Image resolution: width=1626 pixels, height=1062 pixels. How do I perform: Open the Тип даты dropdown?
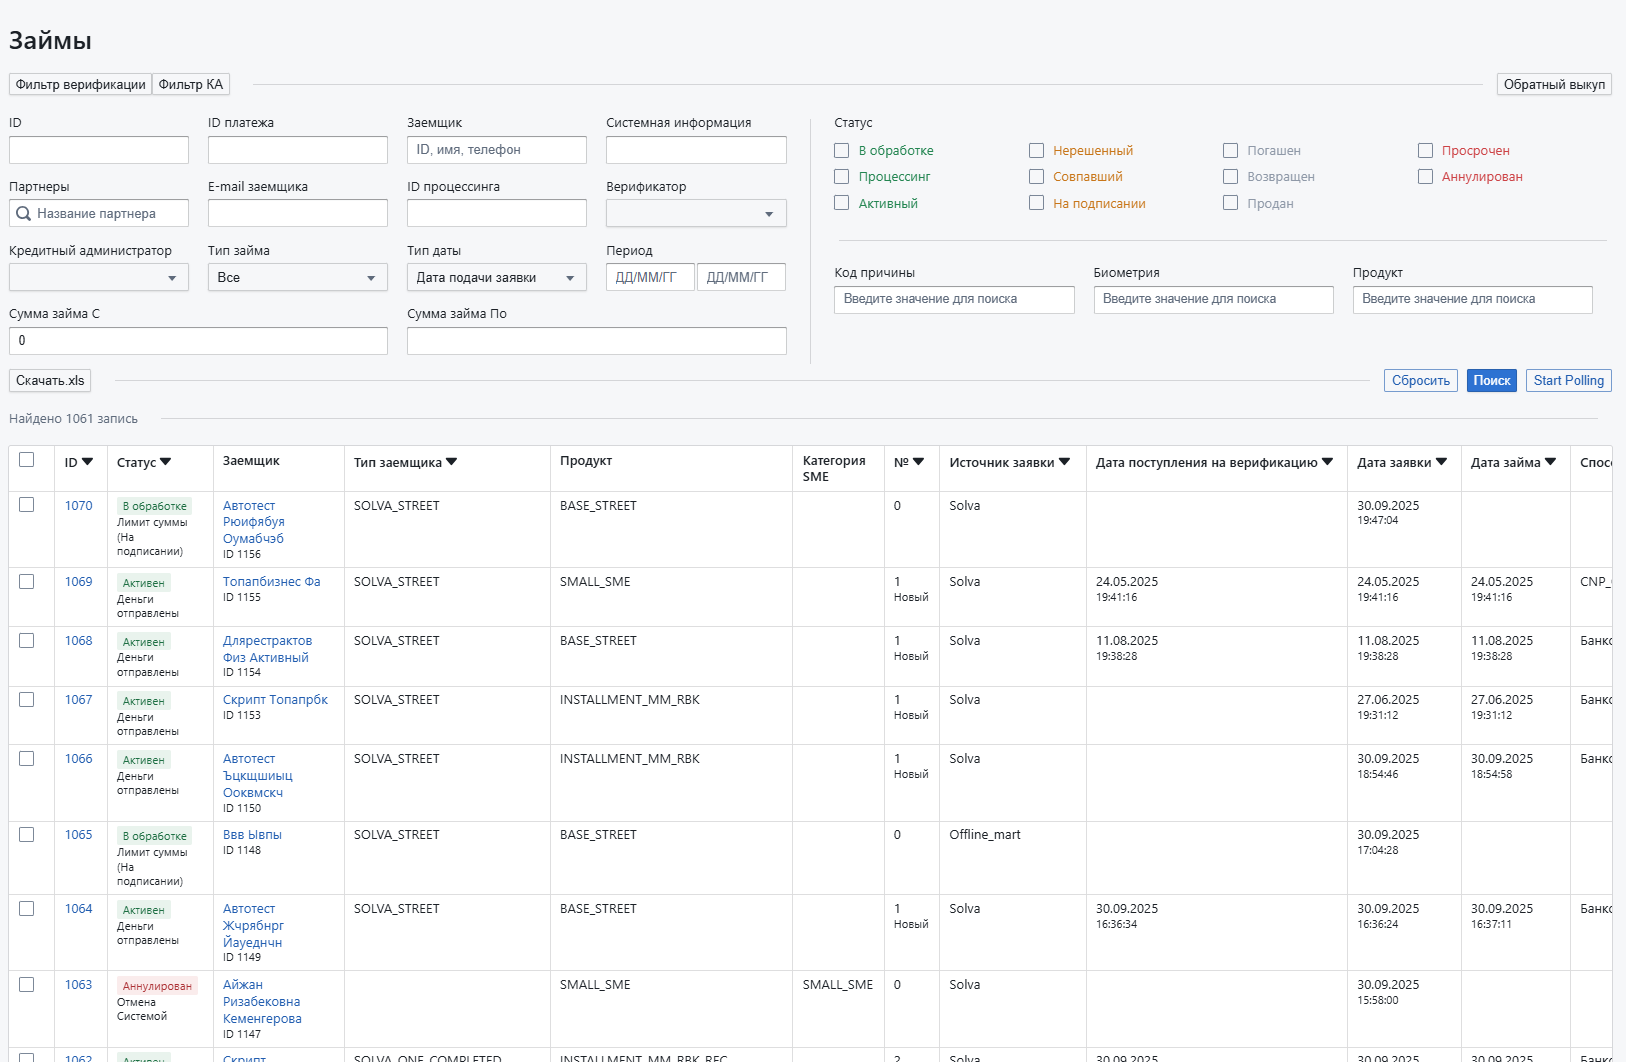[496, 278]
